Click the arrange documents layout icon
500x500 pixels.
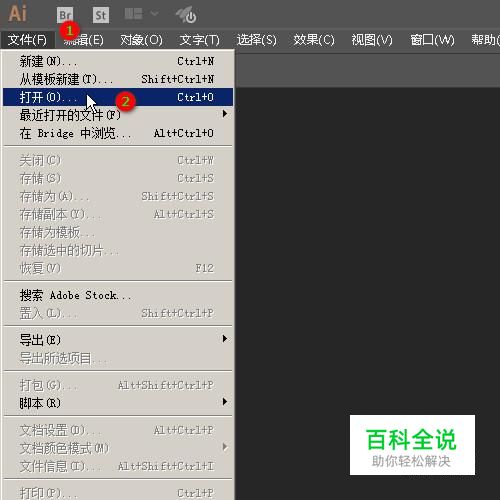(133, 14)
